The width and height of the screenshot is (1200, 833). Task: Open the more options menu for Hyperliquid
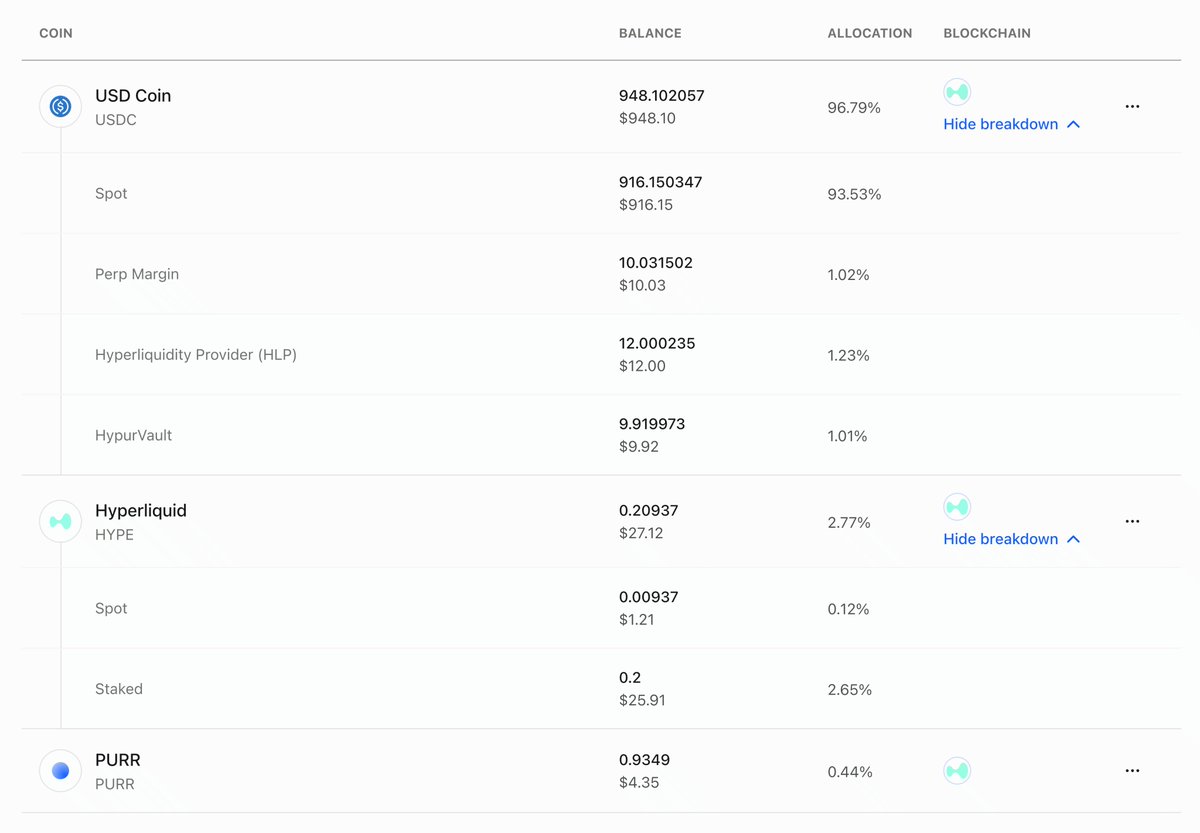pyautogui.click(x=1132, y=521)
